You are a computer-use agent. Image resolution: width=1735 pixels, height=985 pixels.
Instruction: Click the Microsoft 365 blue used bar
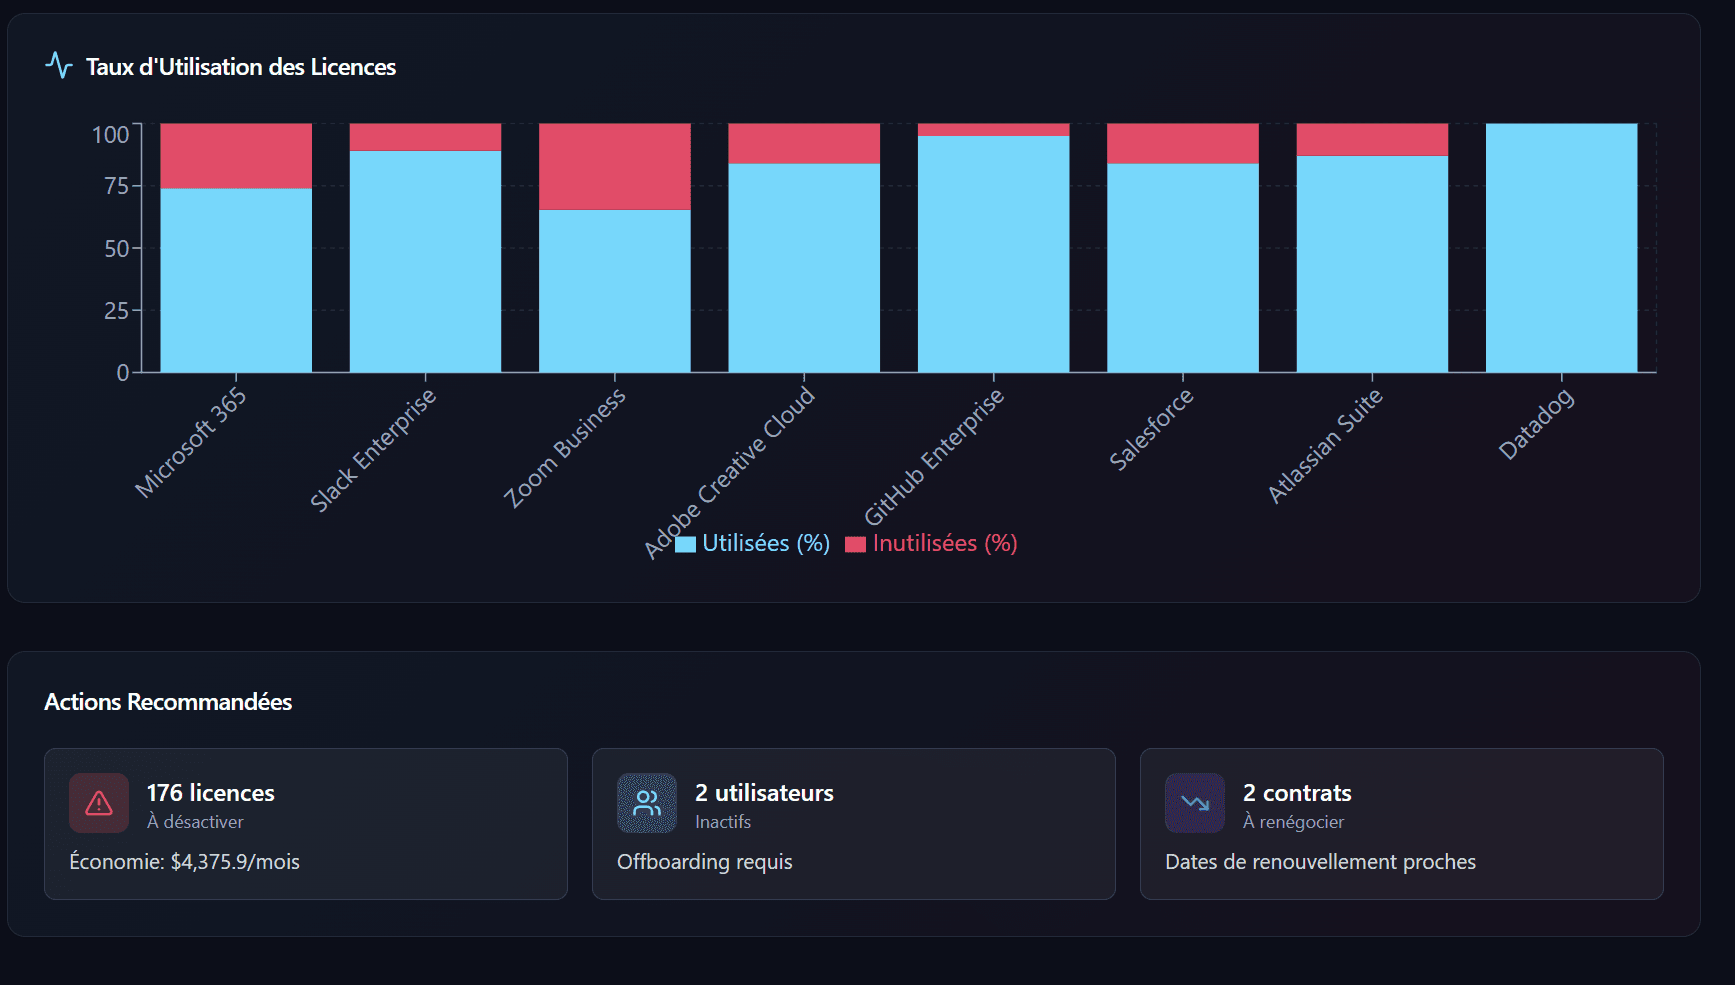pos(236,280)
